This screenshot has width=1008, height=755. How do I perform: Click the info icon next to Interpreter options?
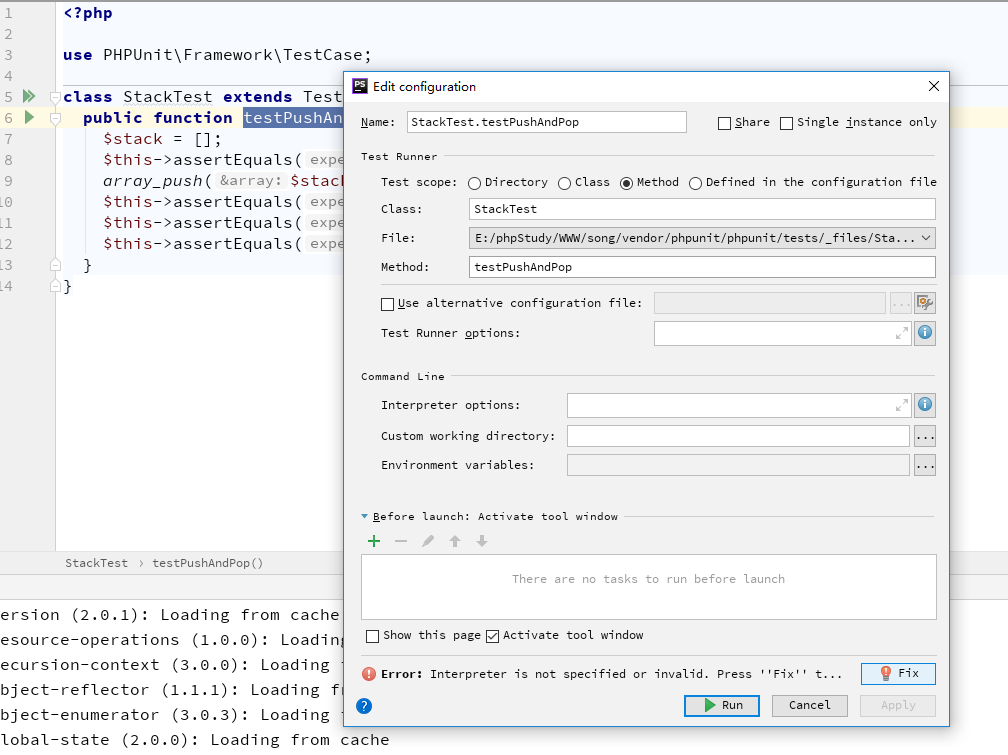point(925,405)
